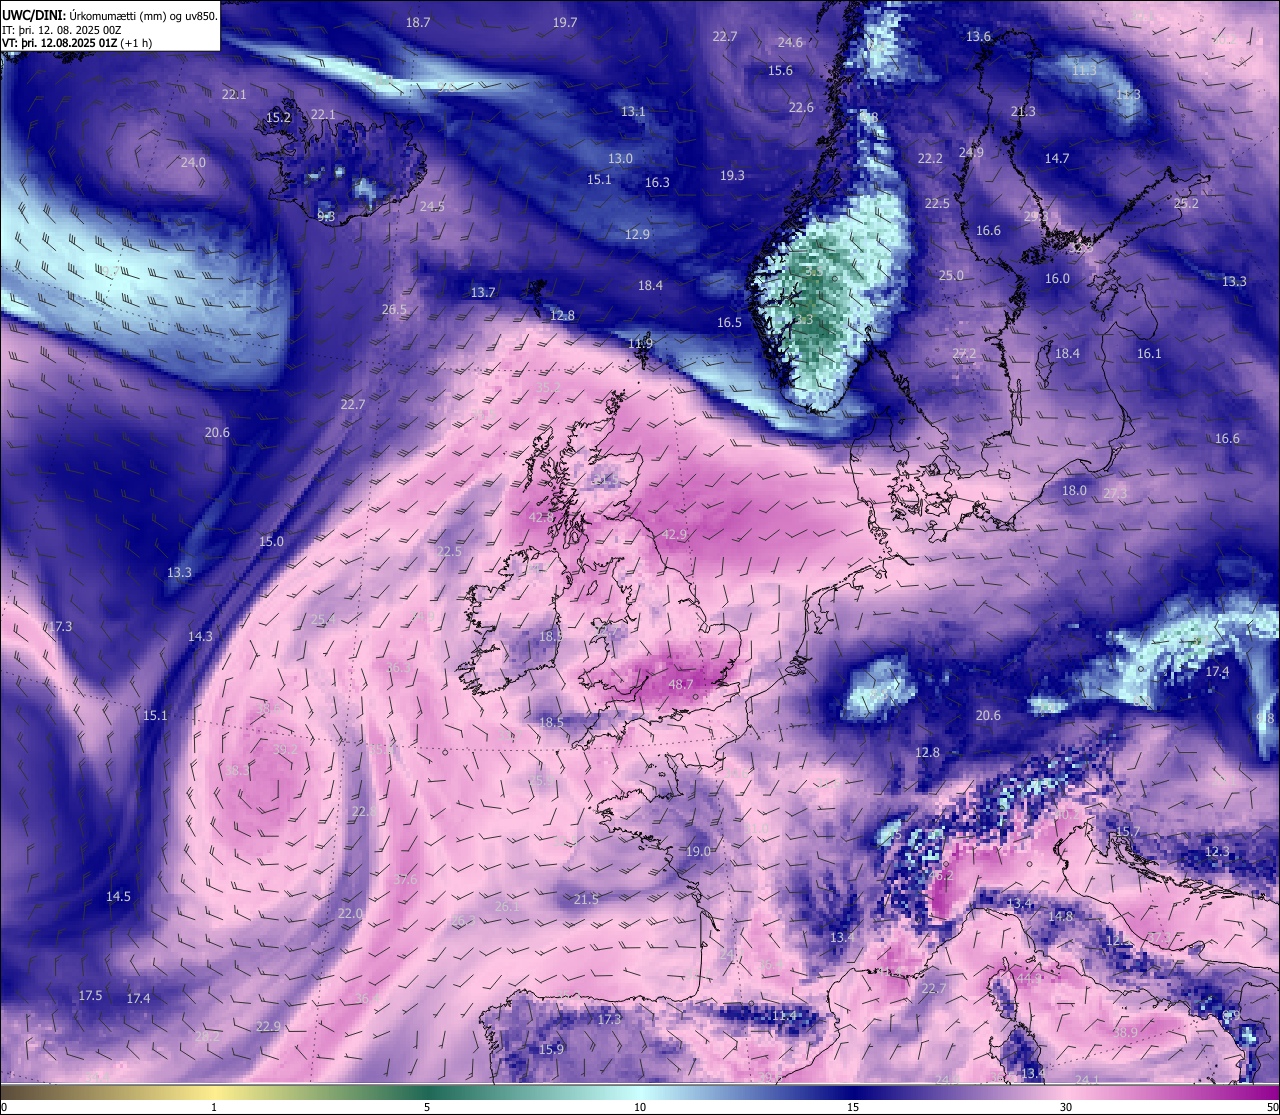Screen dimensions: 1280x1115
Task: Click the UWC/DINI map title text
Action: point(110,15)
